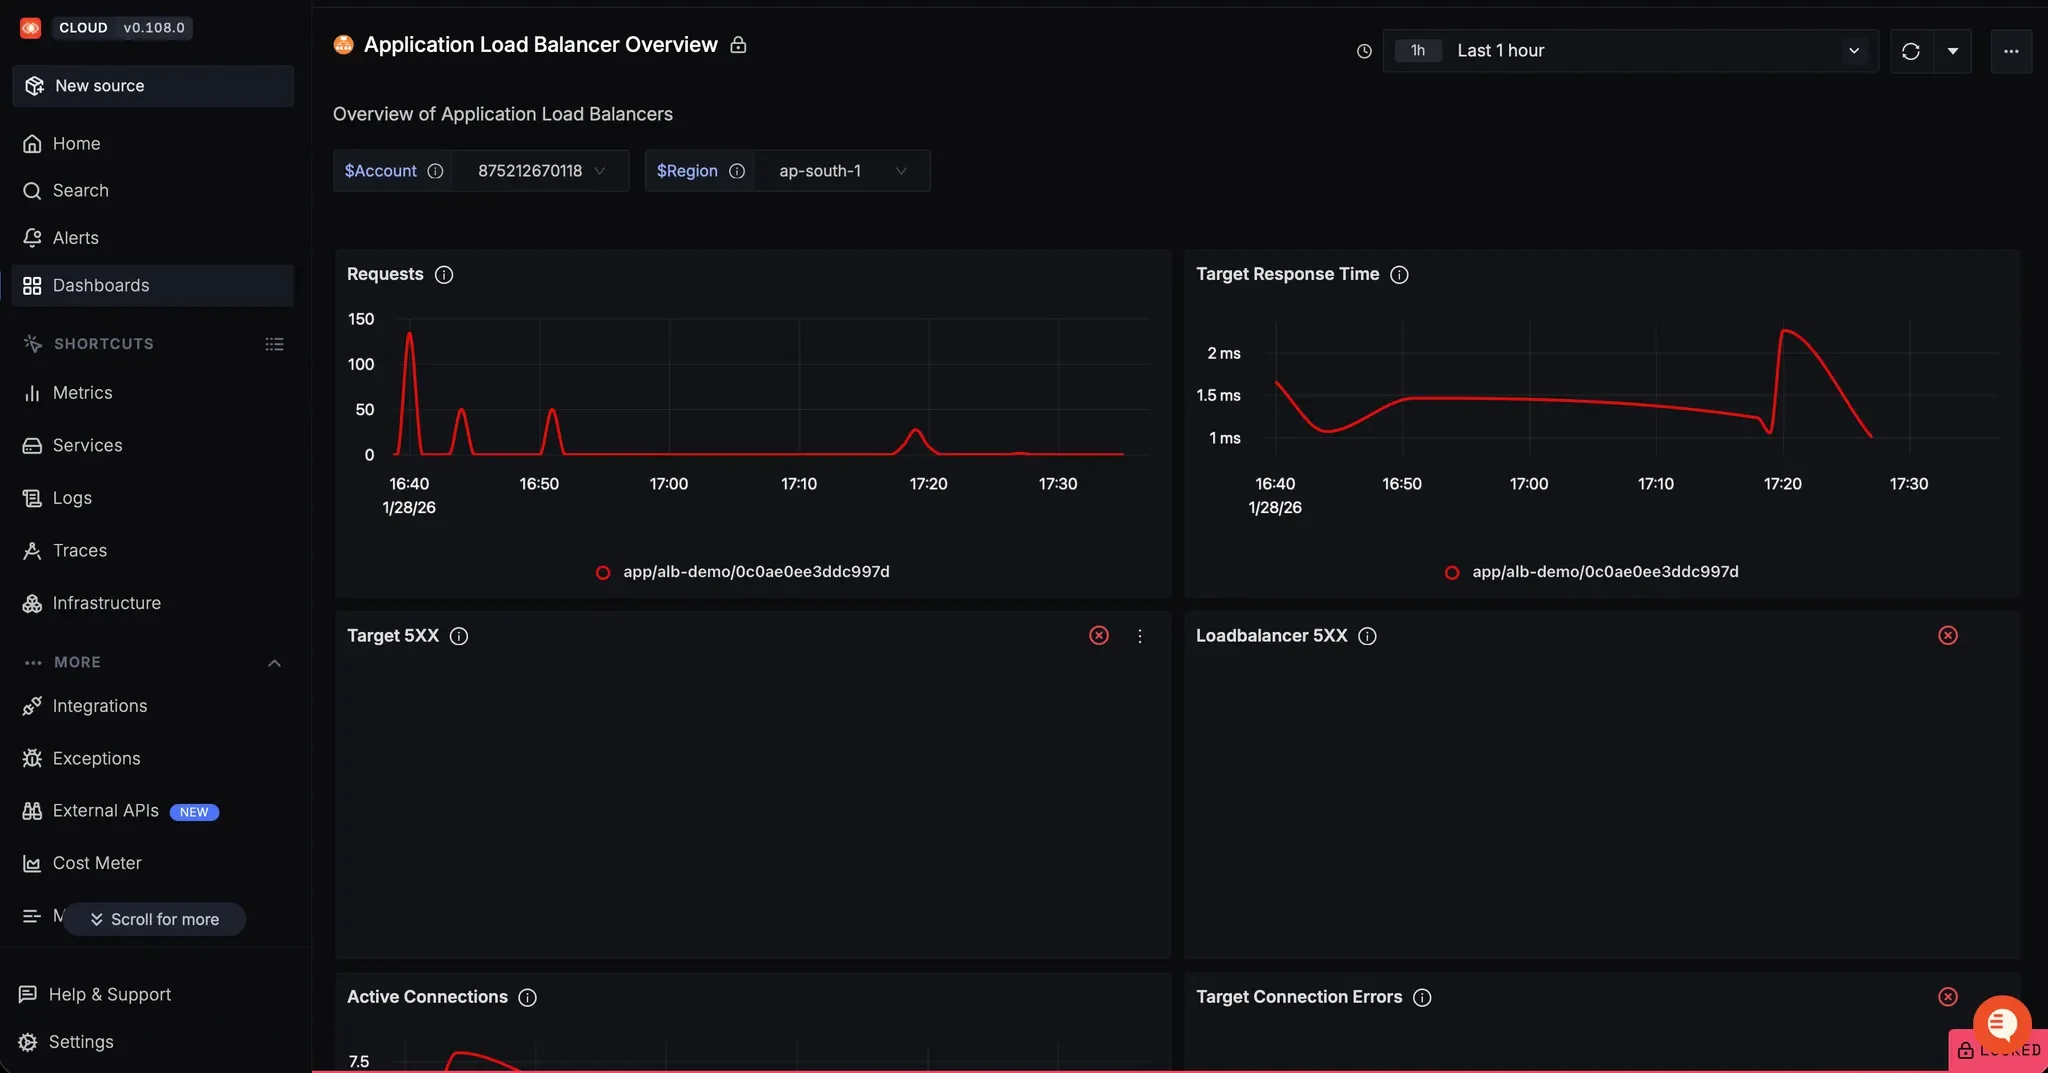Screen dimensions: 2048x1073
Task: Open the Target 5XX panel kebab menu
Action: click(x=1139, y=636)
